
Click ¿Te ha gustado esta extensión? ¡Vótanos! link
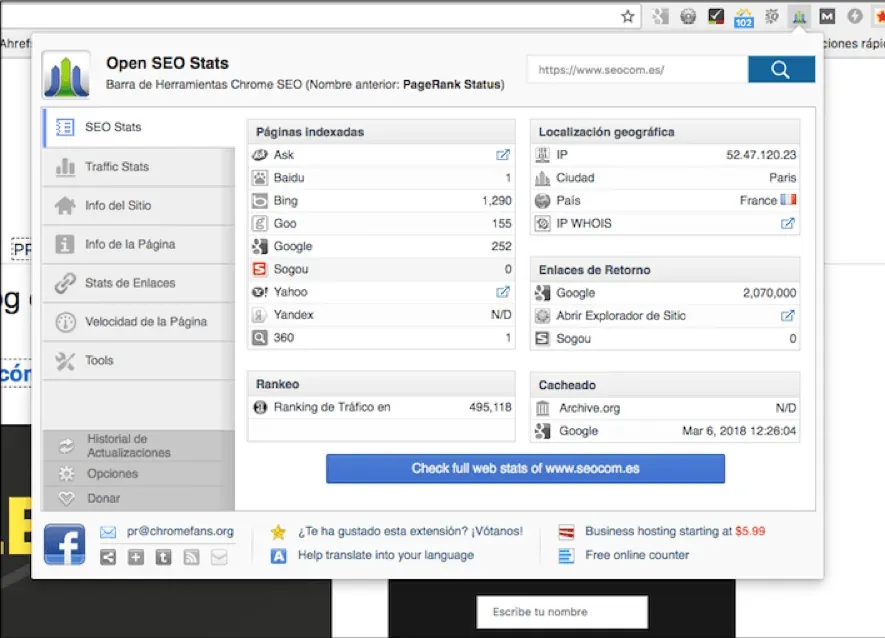point(410,531)
